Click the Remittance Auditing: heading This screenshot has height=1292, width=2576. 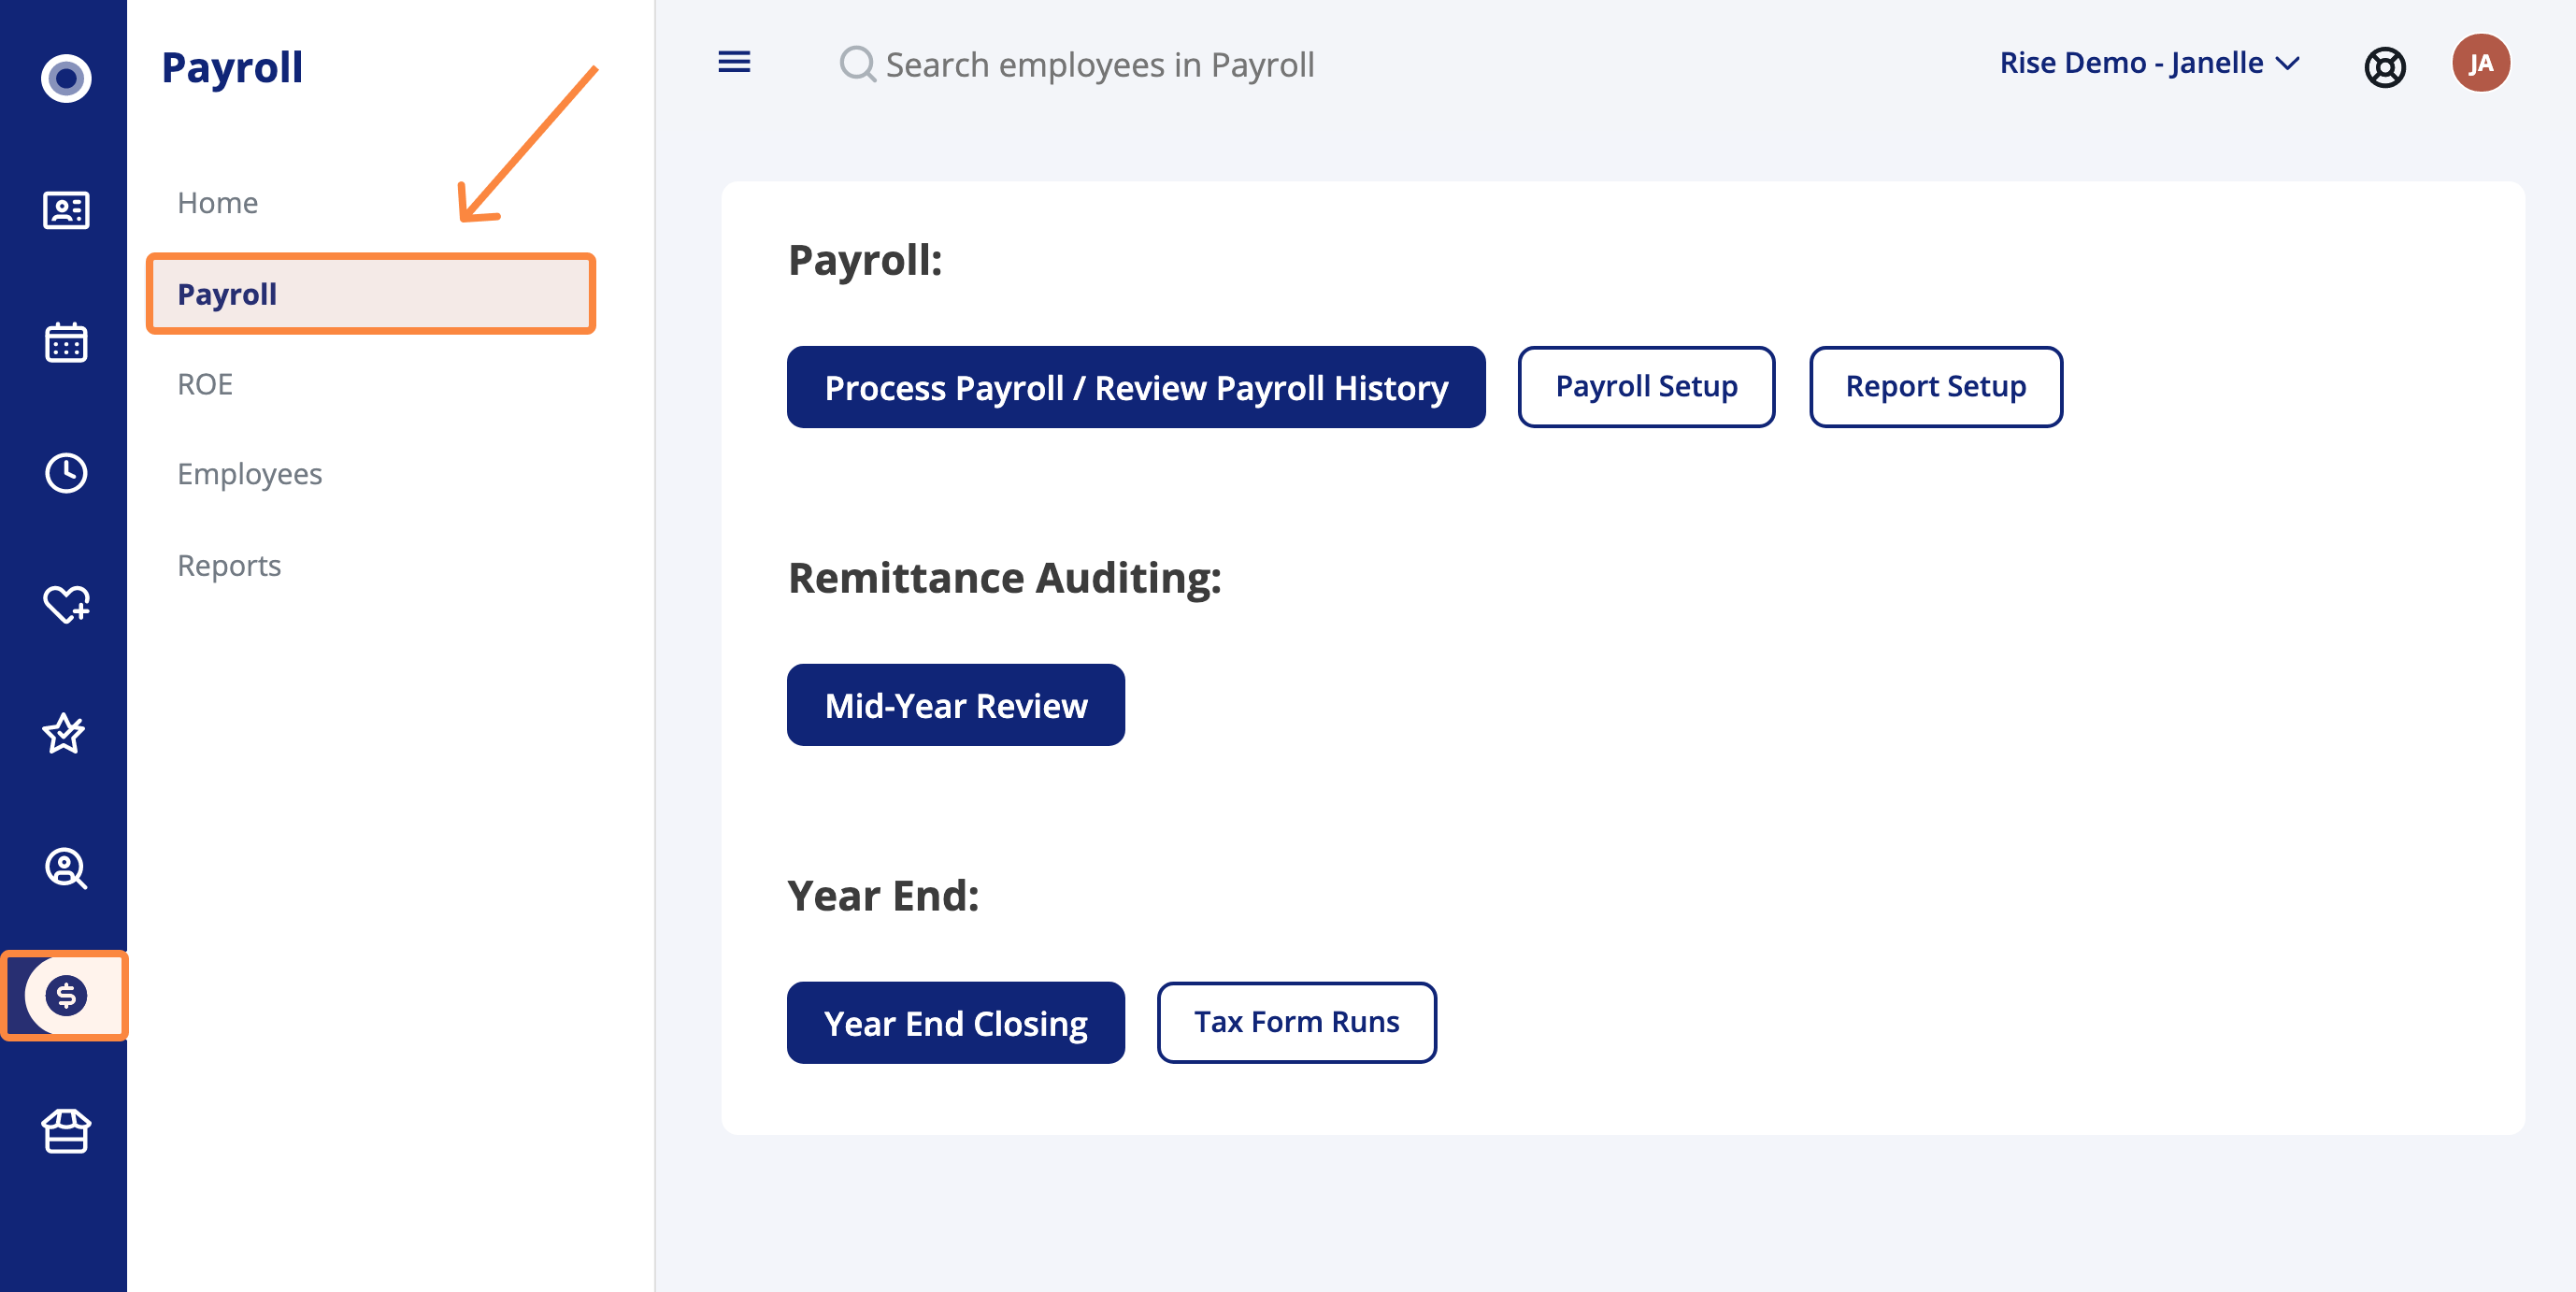click(1004, 578)
